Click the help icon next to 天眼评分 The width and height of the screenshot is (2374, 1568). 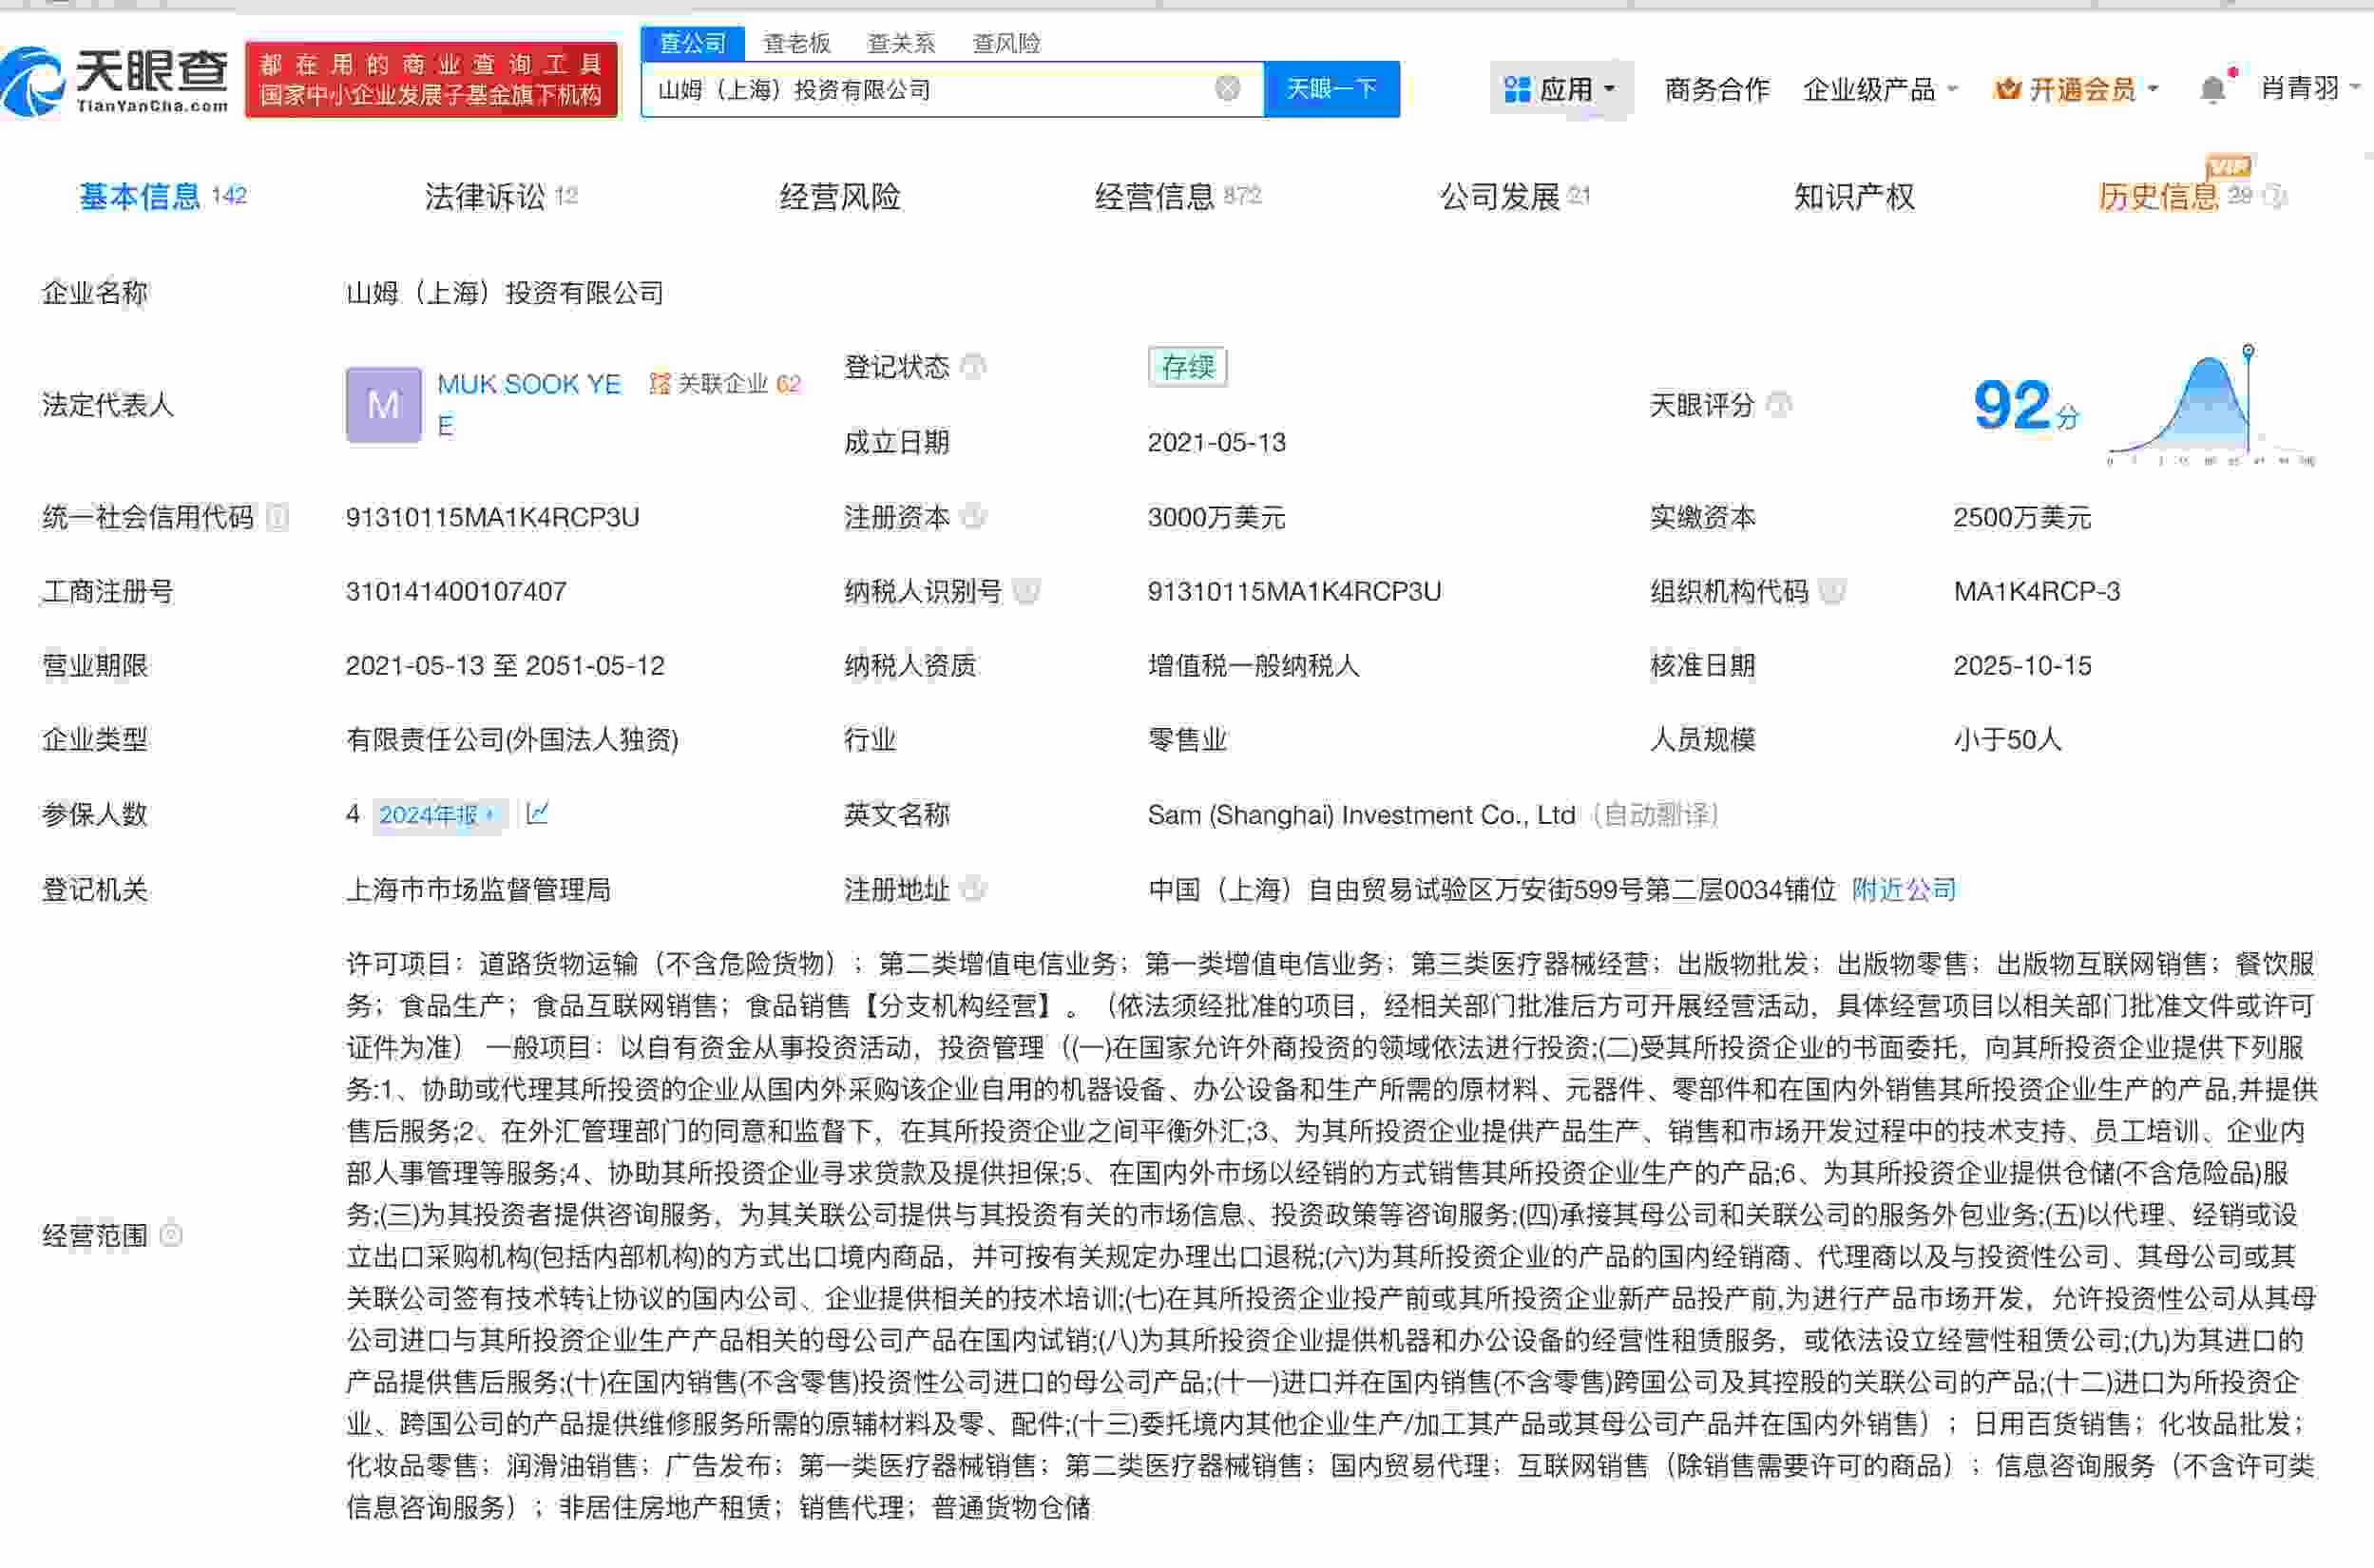pyautogui.click(x=1778, y=406)
